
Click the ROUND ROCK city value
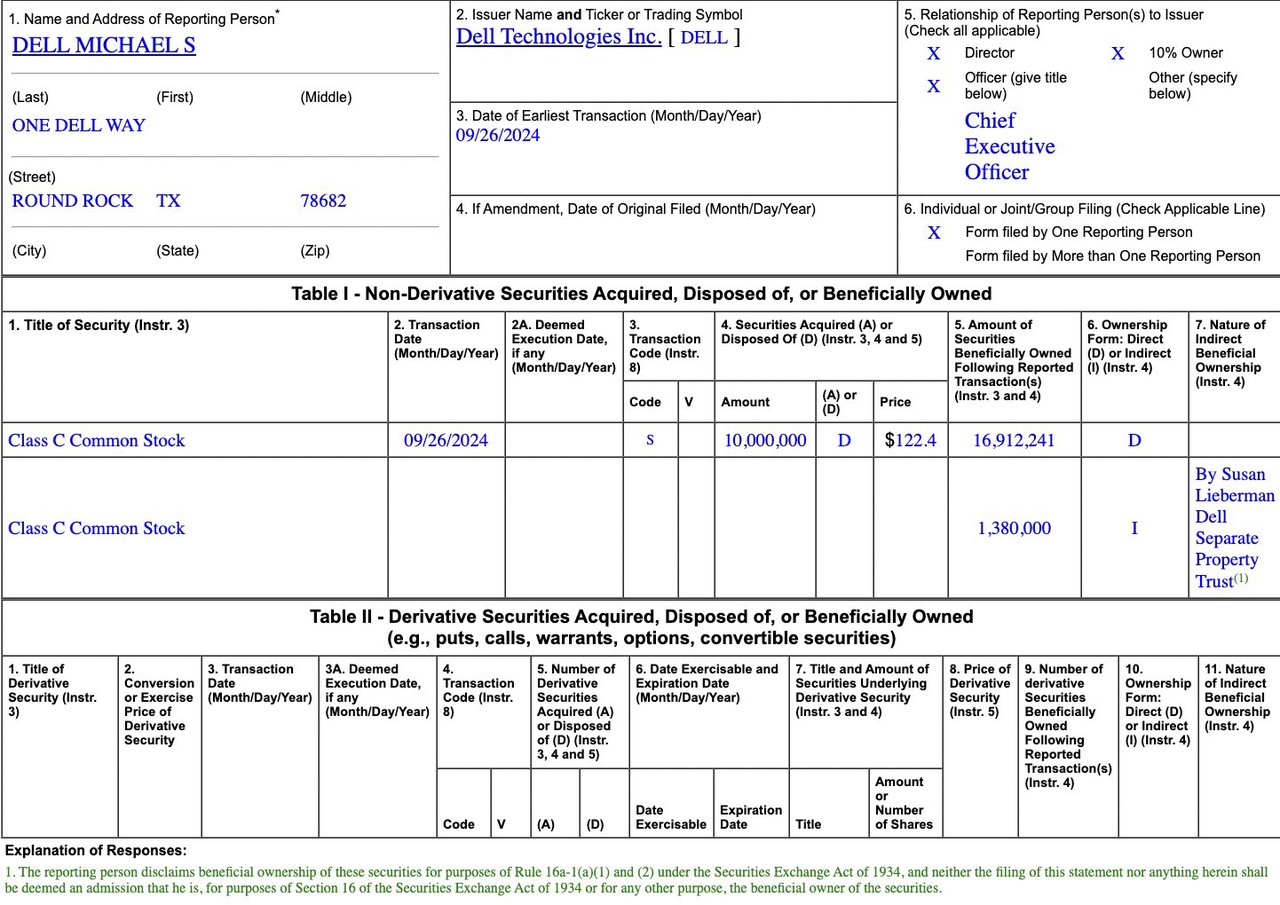coord(72,201)
